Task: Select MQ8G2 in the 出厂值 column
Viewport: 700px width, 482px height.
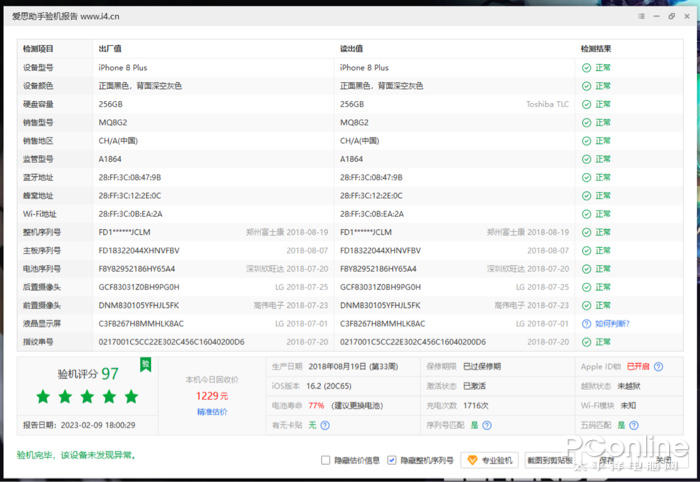Action: [113, 123]
